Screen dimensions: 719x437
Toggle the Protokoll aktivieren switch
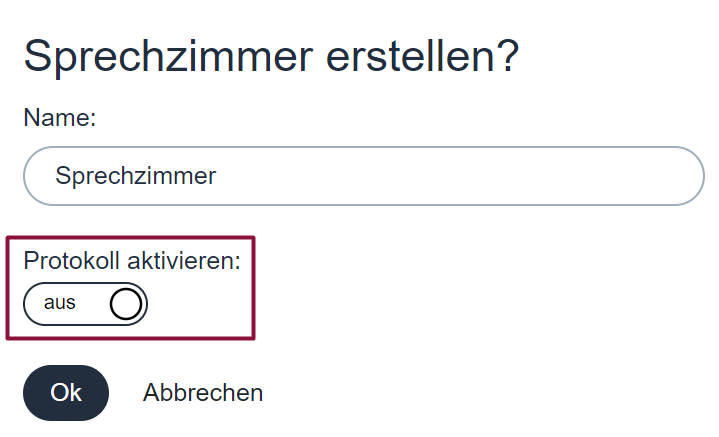(85, 304)
